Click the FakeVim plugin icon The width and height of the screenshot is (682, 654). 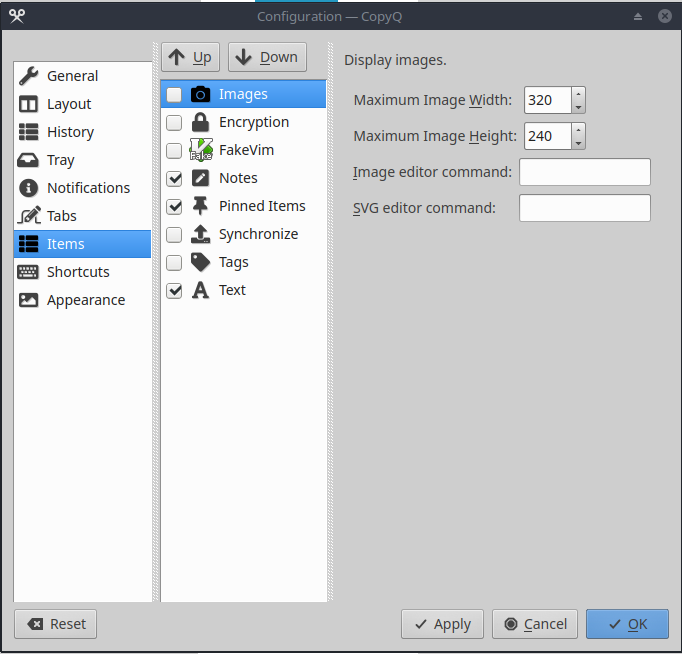pos(201,150)
